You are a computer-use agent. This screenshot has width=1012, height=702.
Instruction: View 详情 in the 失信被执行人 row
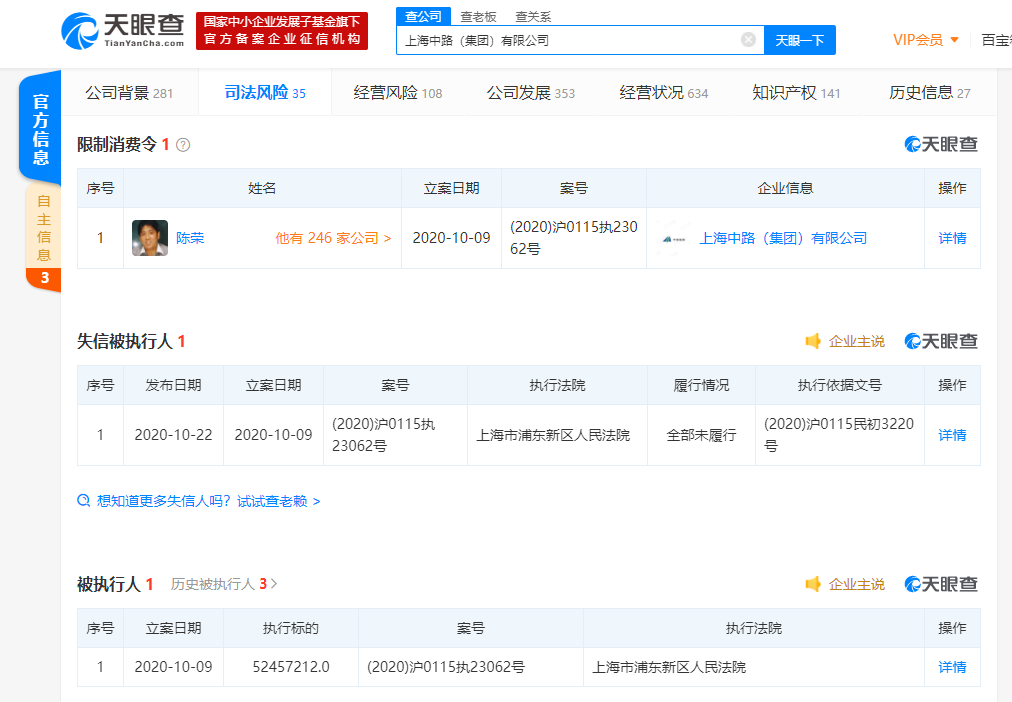pyautogui.click(x=952, y=435)
